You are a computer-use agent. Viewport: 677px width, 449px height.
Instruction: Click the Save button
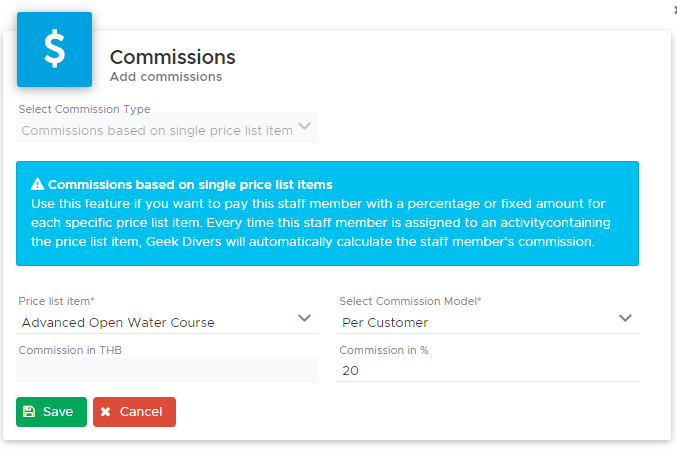(51, 412)
